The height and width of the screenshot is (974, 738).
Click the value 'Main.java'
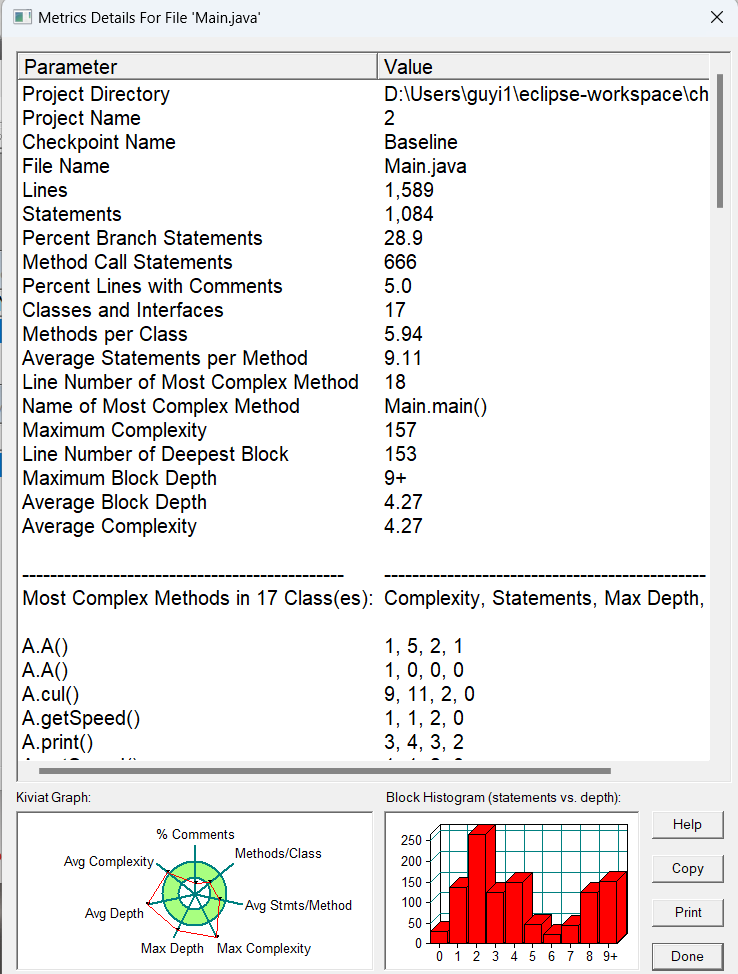(426, 166)
